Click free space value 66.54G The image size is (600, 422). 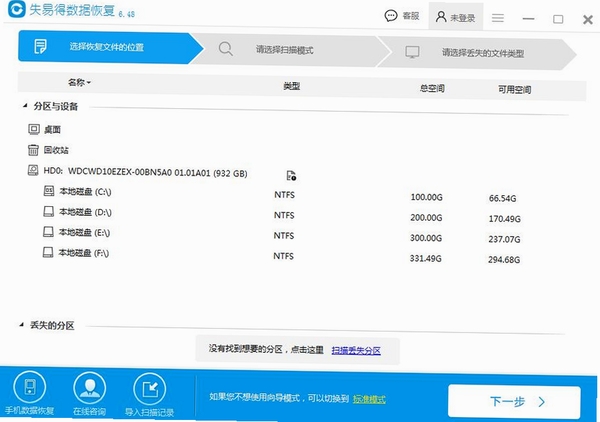[x=502, y=199]
